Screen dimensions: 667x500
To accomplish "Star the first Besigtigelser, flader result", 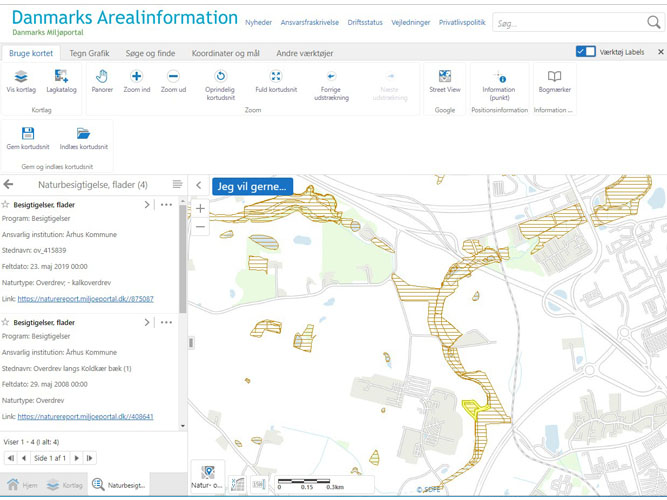I will [6, 204].
